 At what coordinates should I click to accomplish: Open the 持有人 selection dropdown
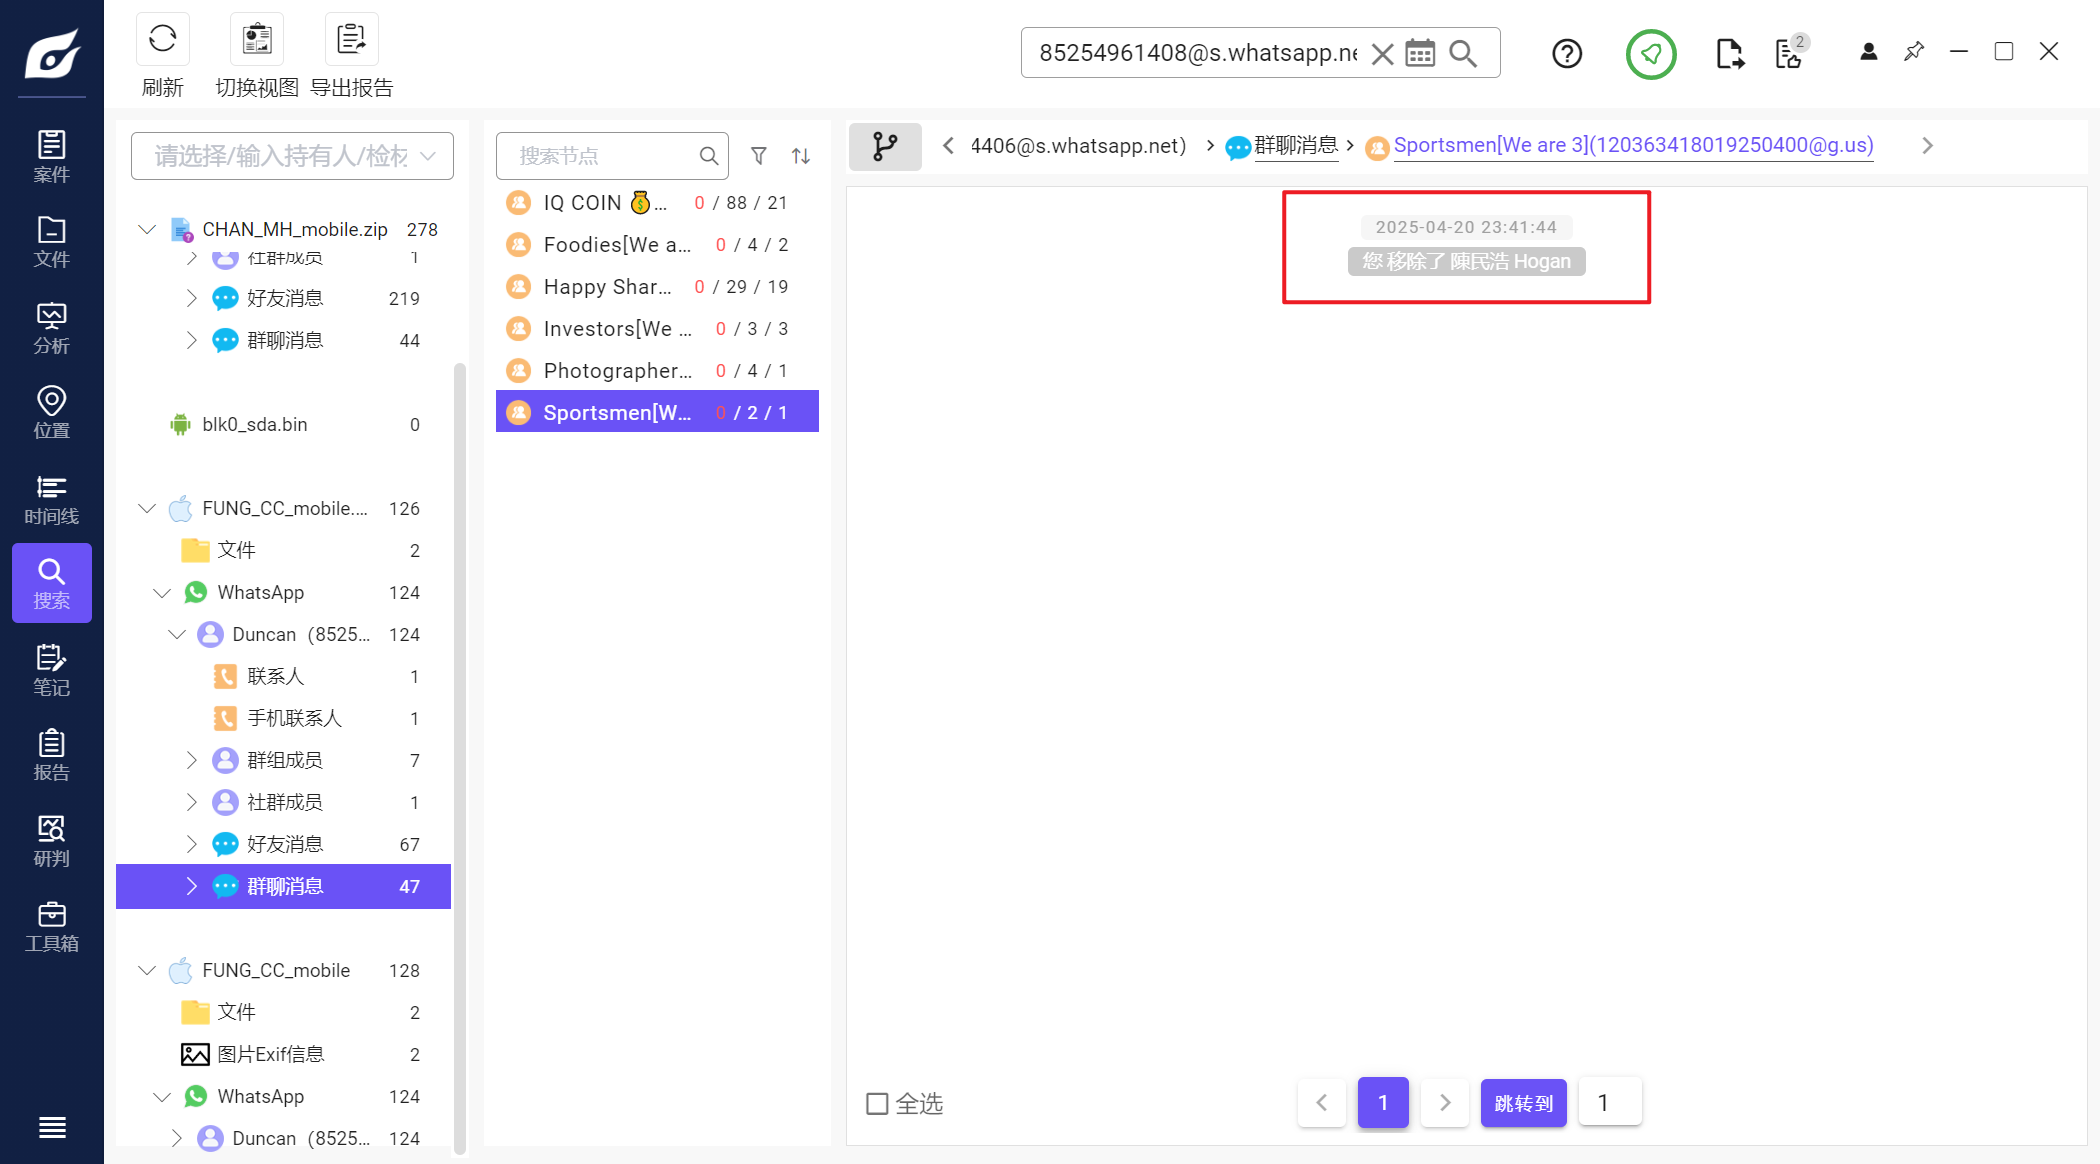coord(292,156)
